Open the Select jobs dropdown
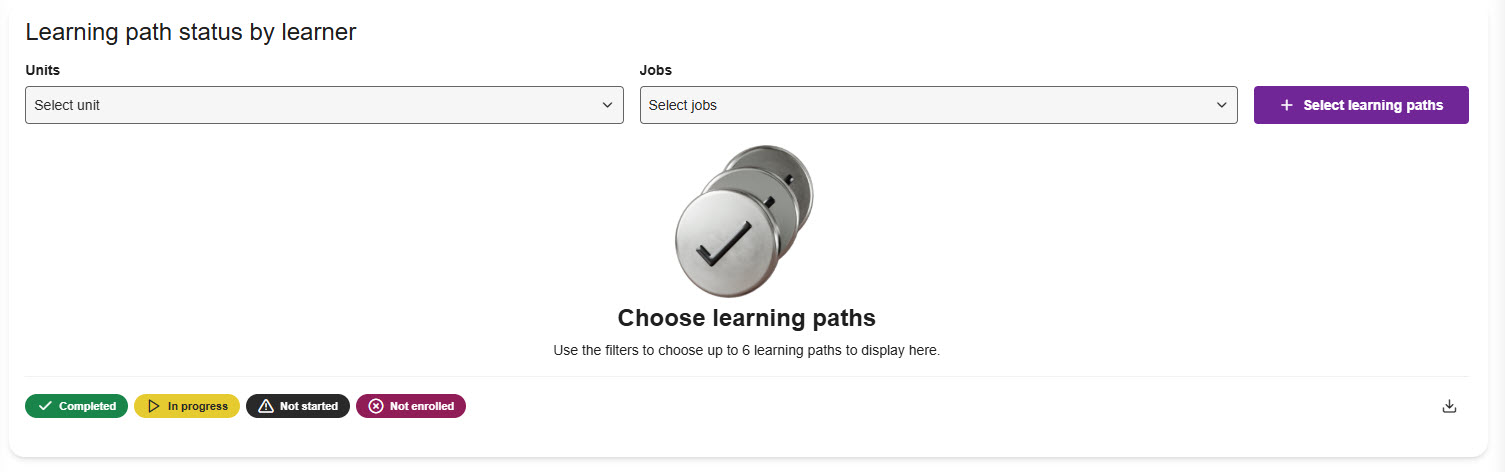 click(938, 105)
